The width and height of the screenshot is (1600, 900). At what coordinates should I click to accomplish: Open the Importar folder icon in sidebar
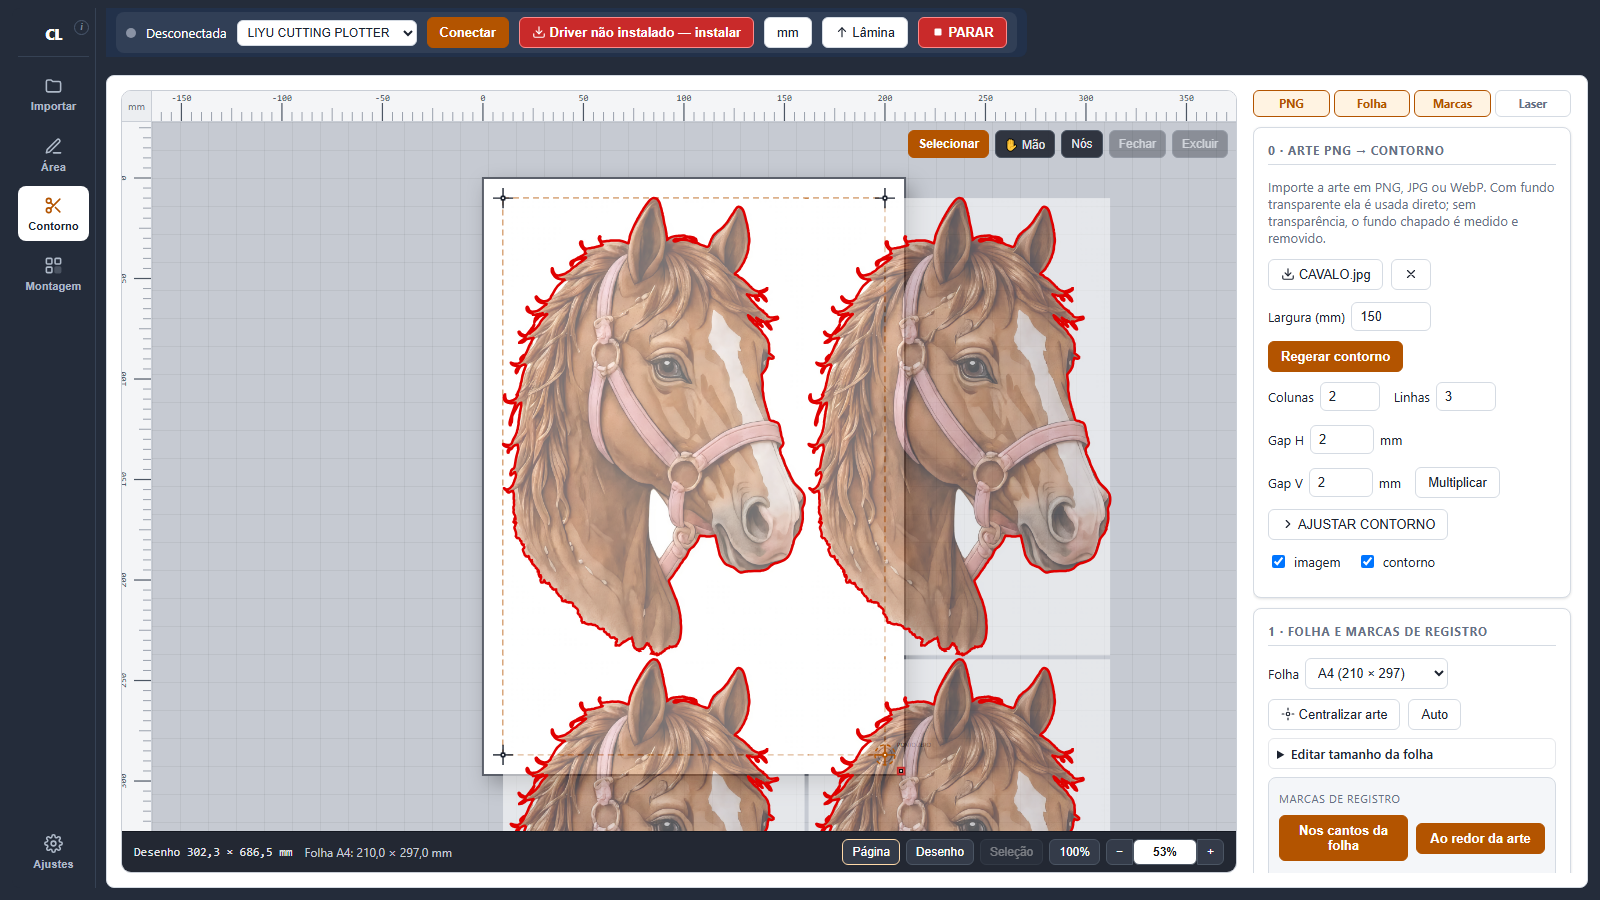click(x=53, y=95)
